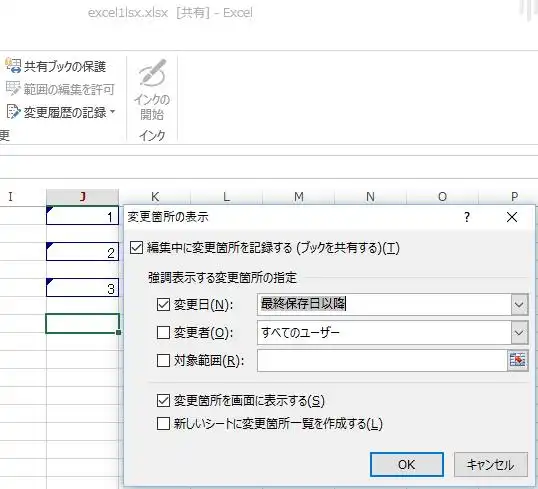Click the cell containing 1 in column J

(82, 216)
